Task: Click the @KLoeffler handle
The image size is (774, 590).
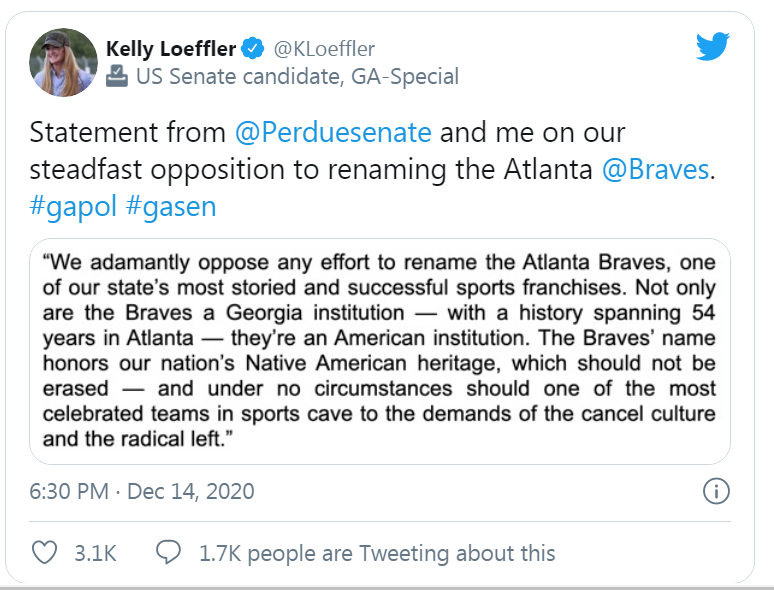Action: point(324,49)
